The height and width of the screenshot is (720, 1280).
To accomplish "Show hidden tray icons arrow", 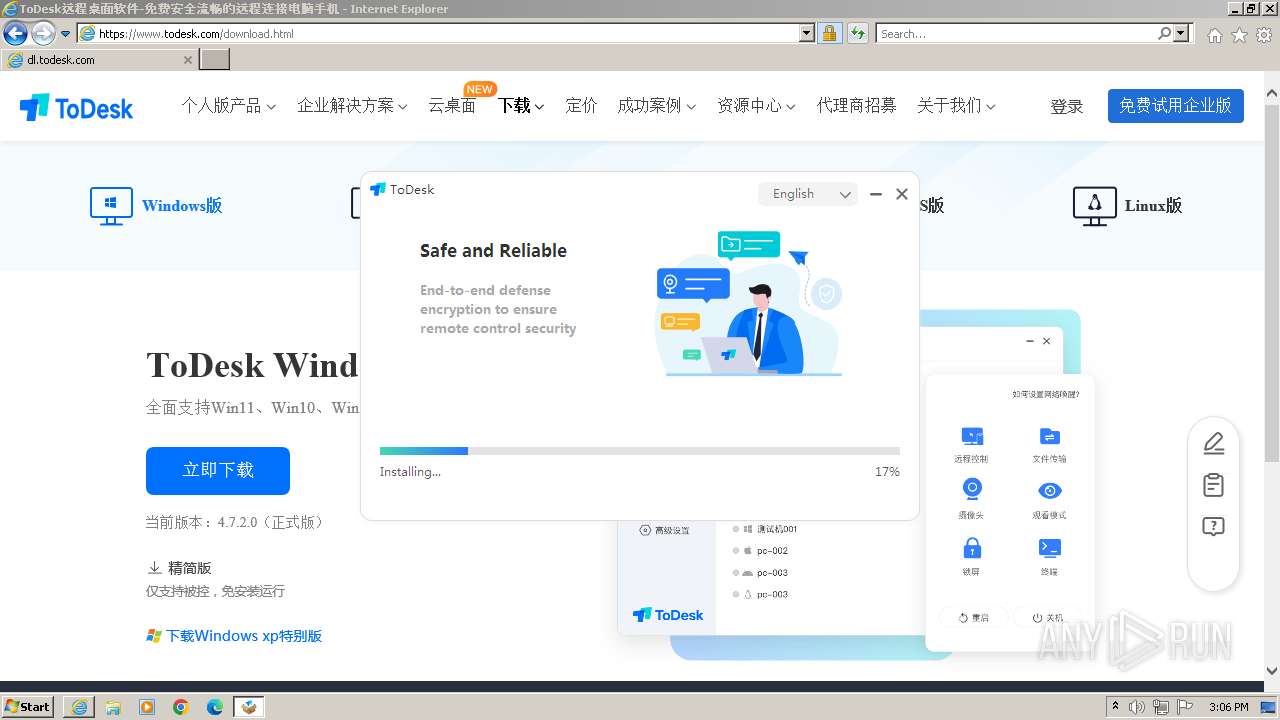I will click(1116, 707).
